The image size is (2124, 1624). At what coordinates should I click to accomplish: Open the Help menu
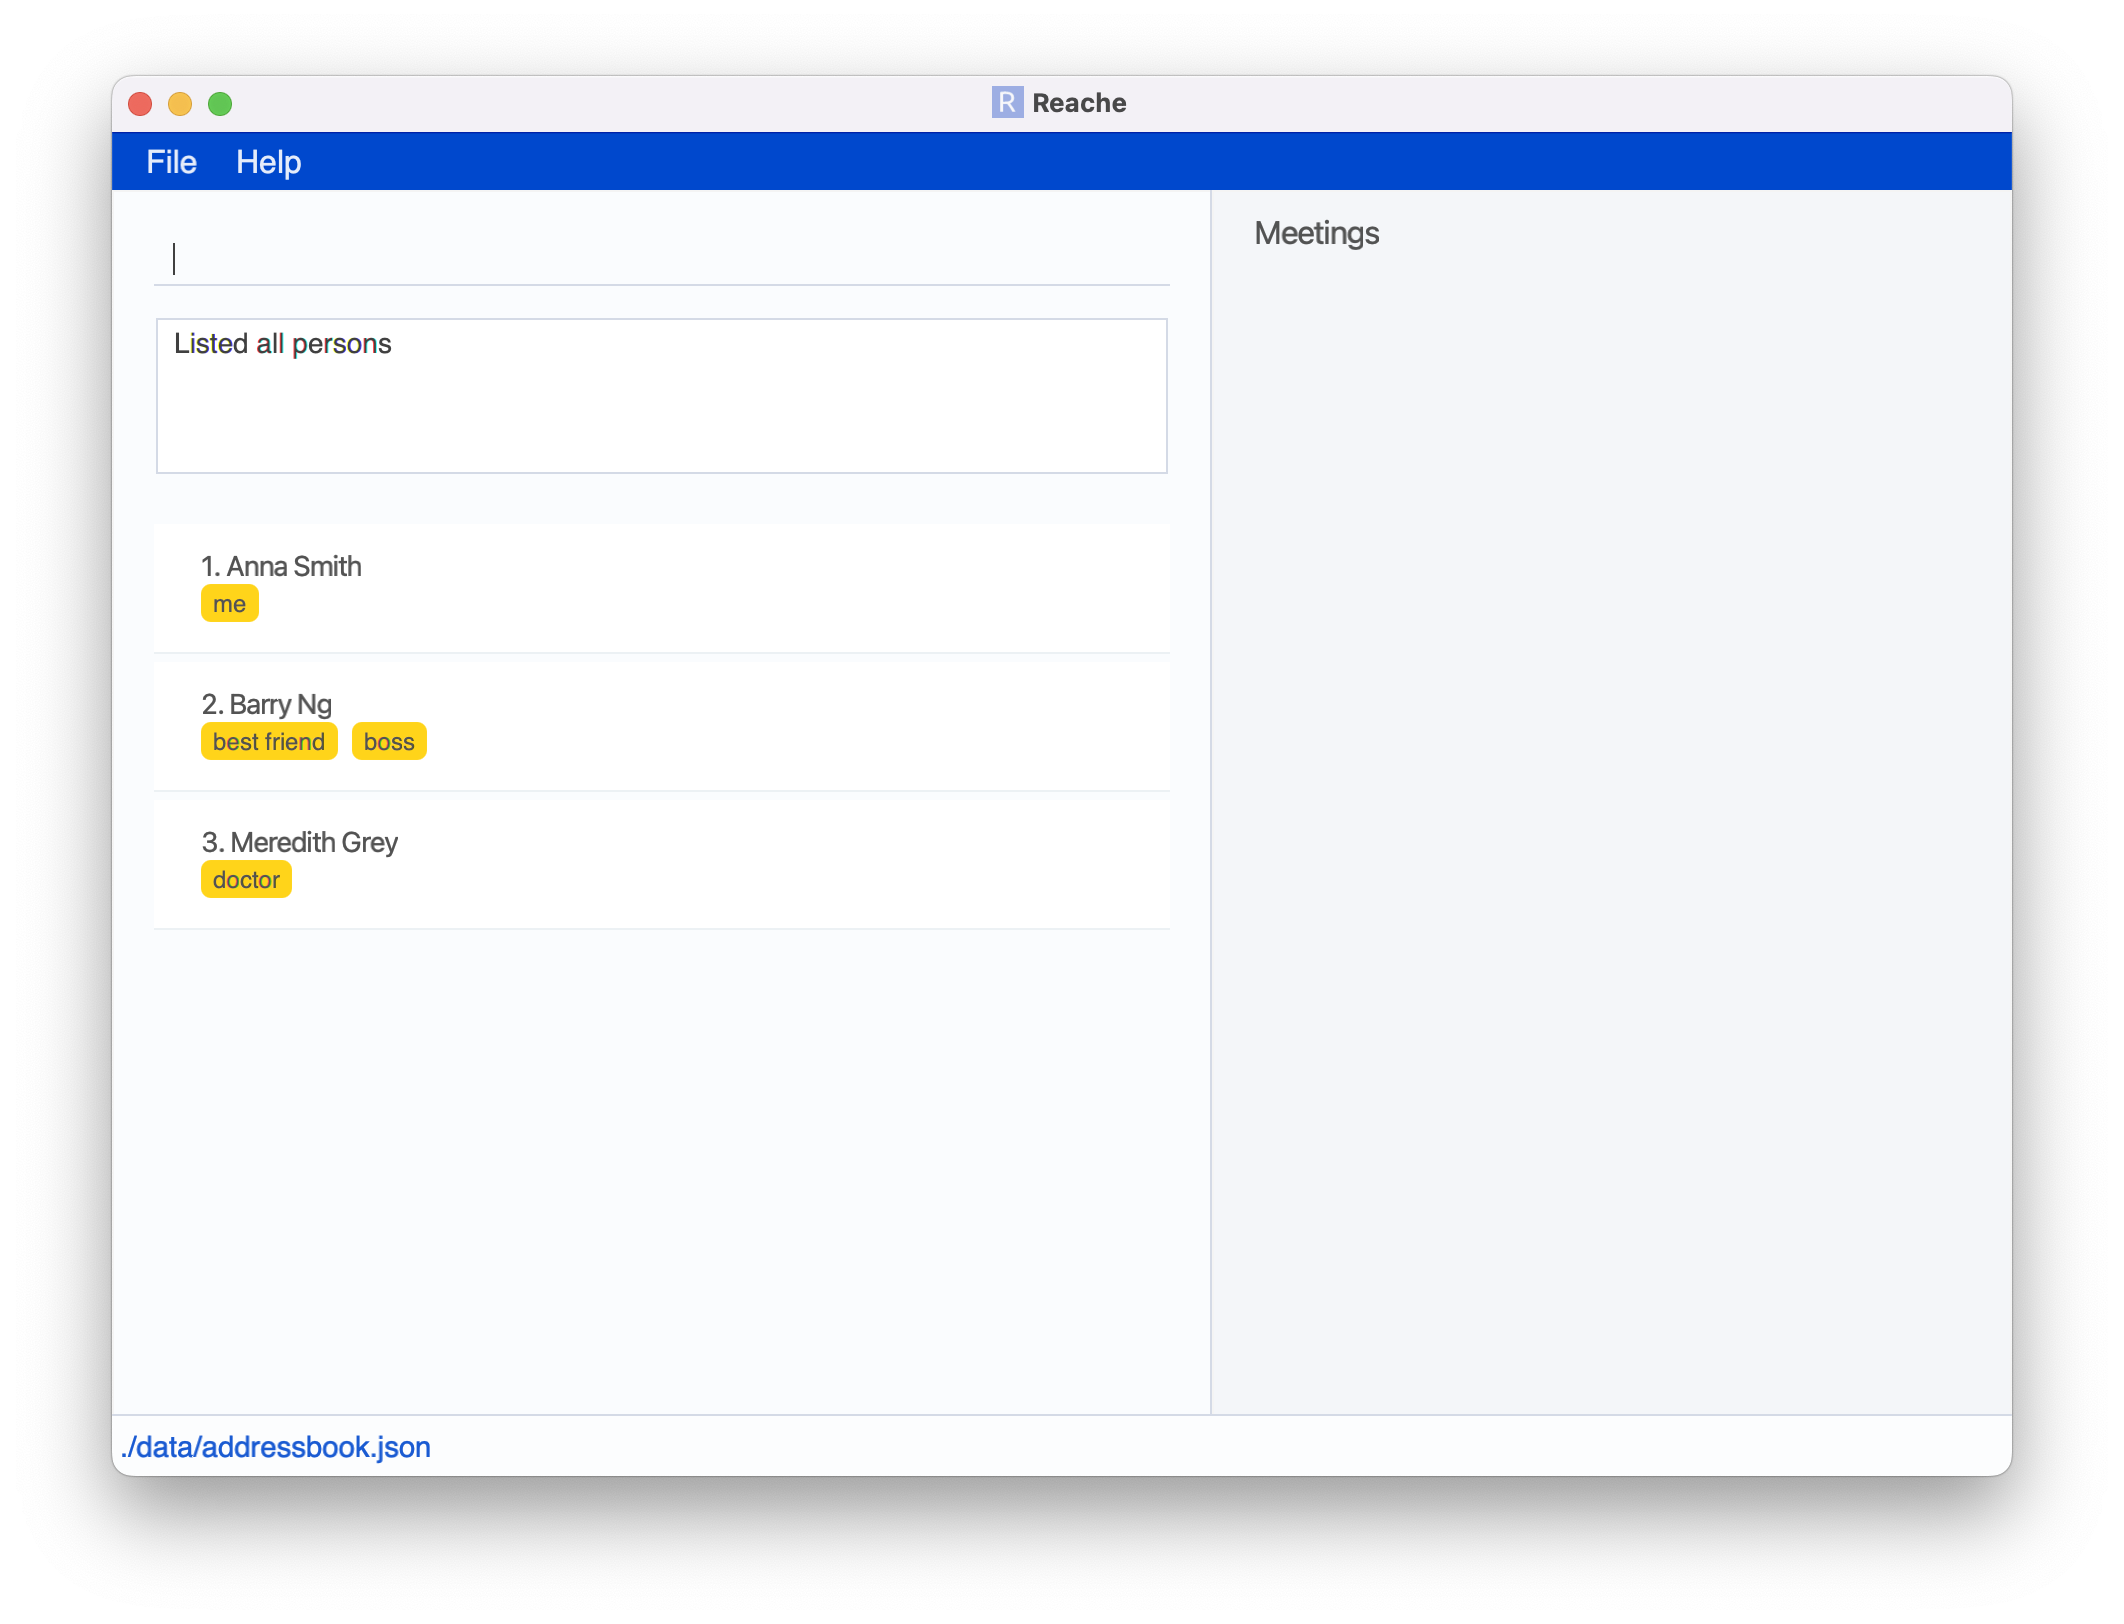(x=268, y=162)
